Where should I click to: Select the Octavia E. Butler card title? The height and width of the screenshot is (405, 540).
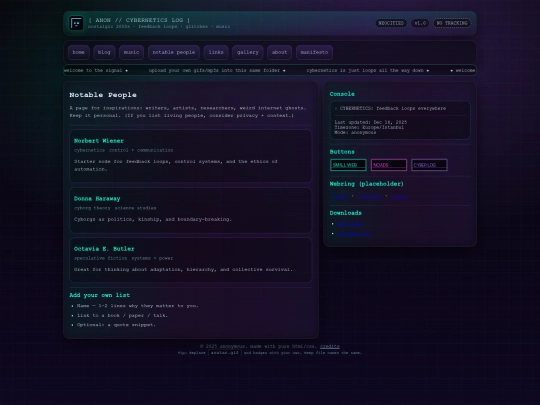pos(104,249)
